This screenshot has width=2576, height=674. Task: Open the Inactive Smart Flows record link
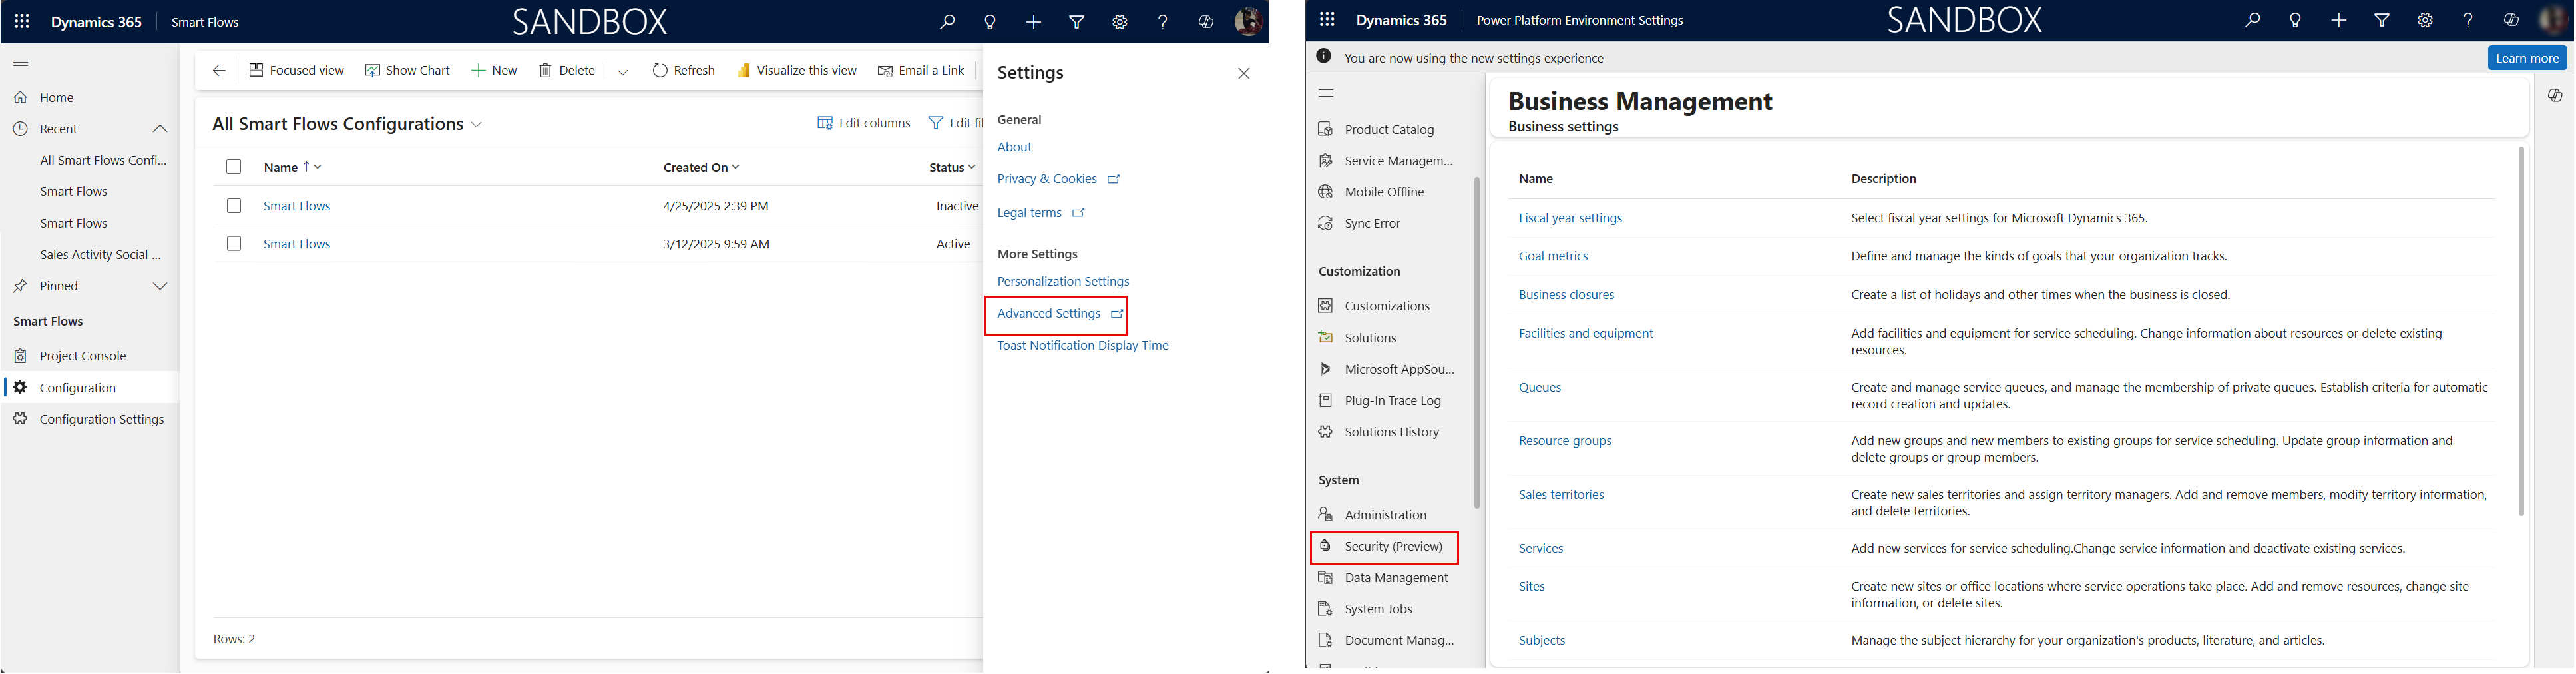297,206
